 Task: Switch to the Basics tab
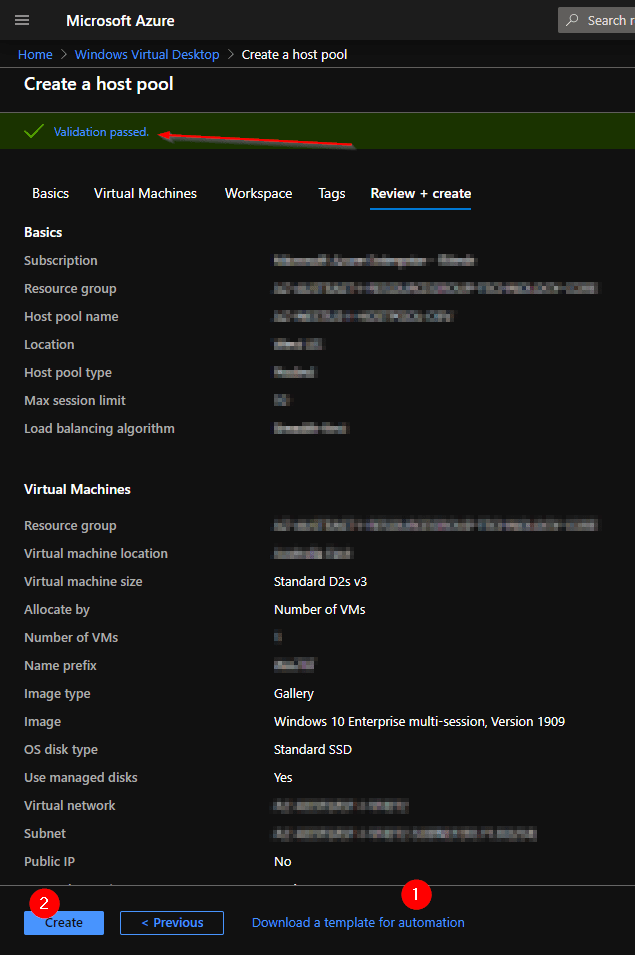click(50, 193)
